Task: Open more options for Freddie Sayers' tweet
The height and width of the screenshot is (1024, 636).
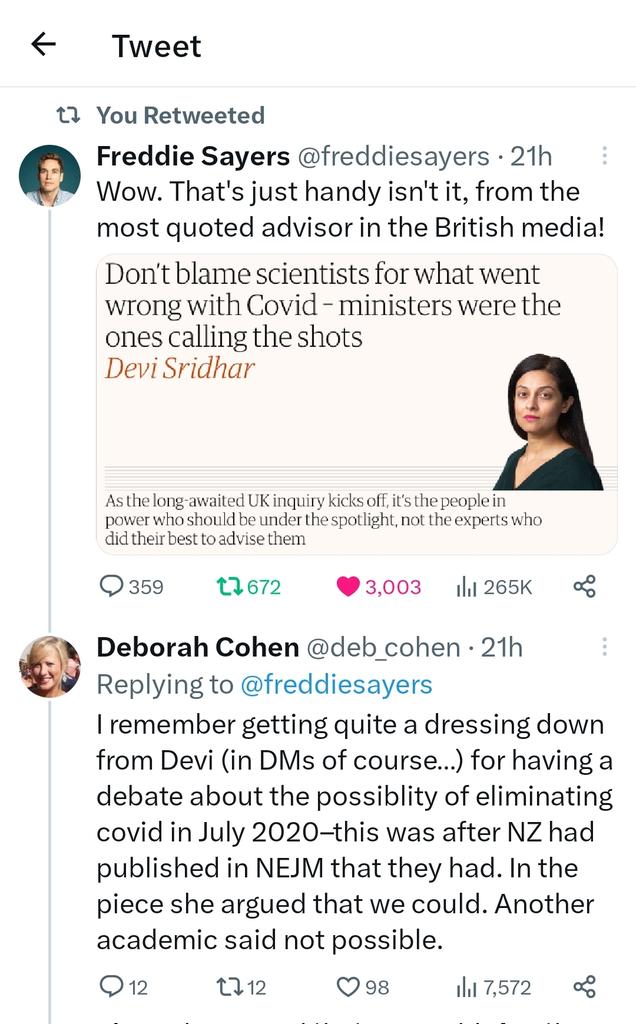Action: tap(604, 157)
